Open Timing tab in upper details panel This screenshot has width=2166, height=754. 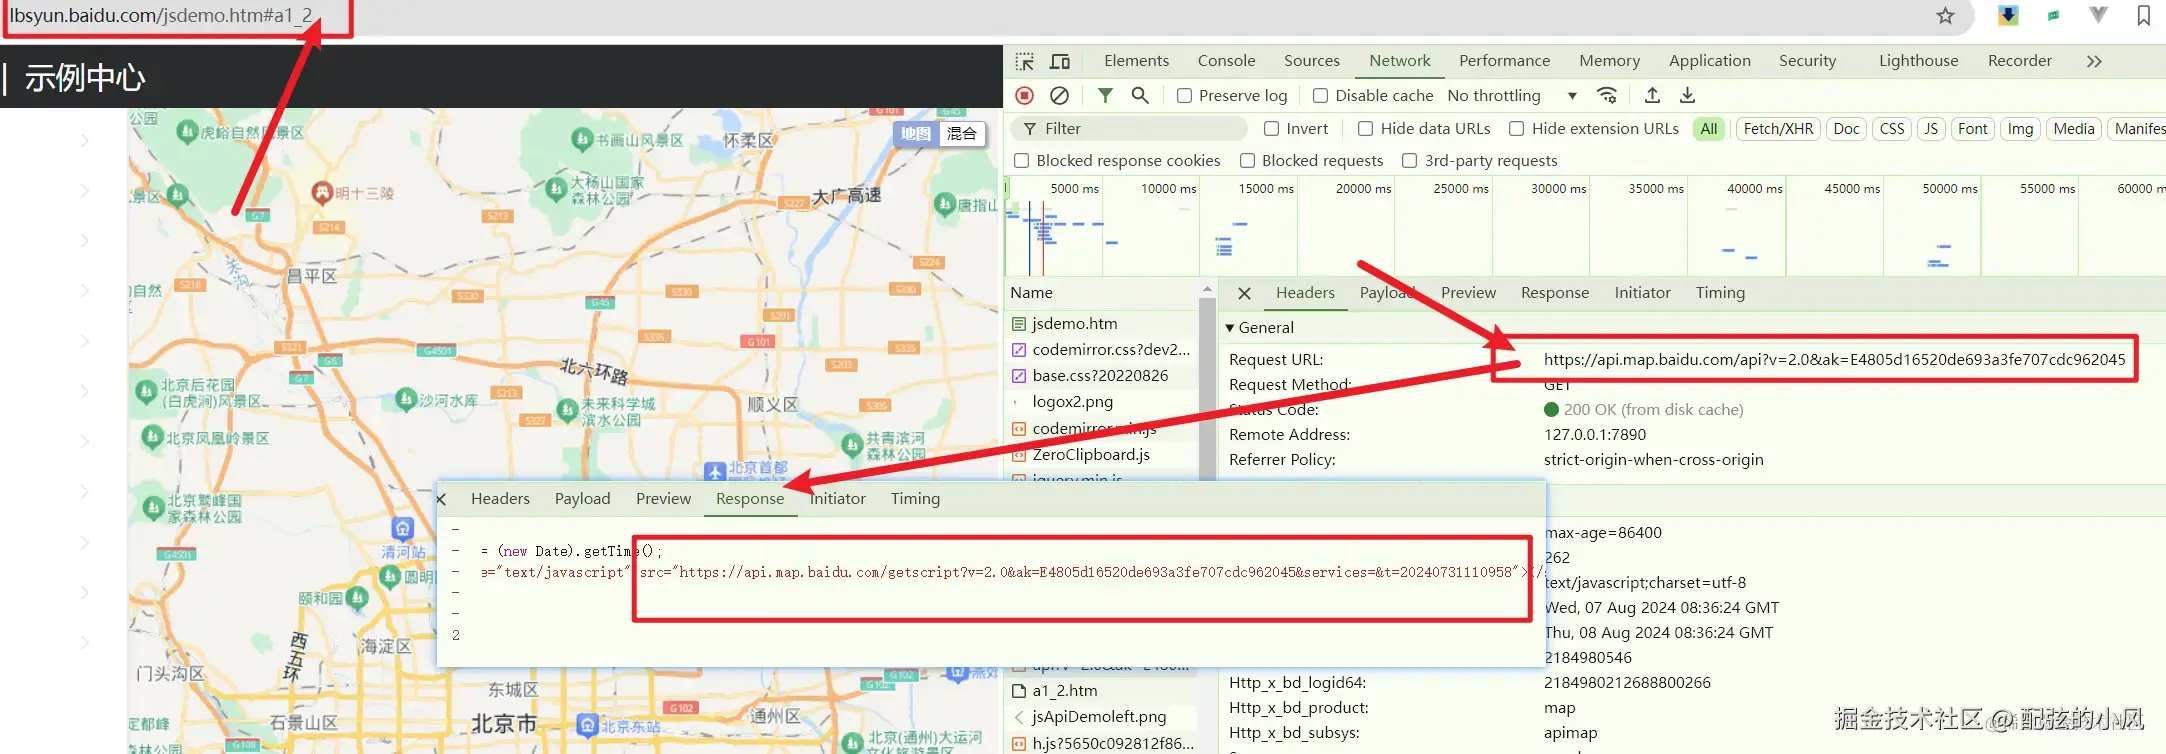(1720, 292)
